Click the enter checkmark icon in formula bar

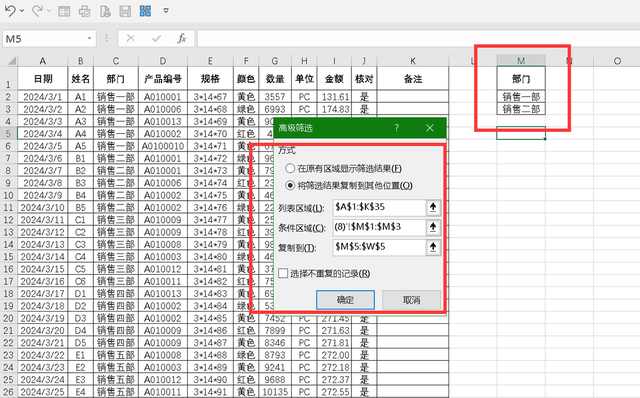click(156, 39)
